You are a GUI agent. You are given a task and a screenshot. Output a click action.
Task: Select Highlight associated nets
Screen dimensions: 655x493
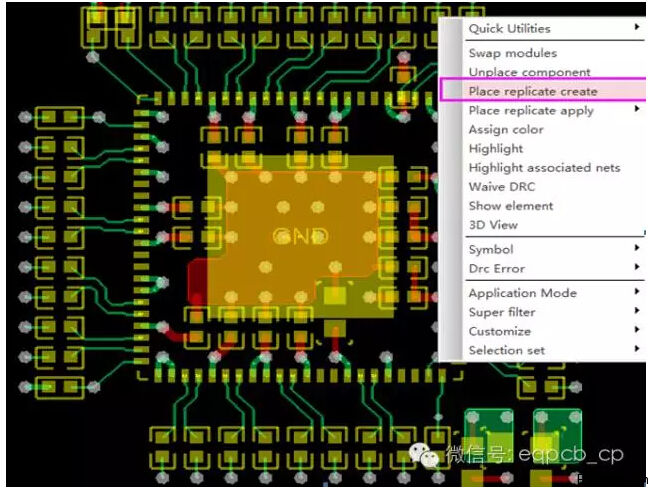click(x=544, y=167)
